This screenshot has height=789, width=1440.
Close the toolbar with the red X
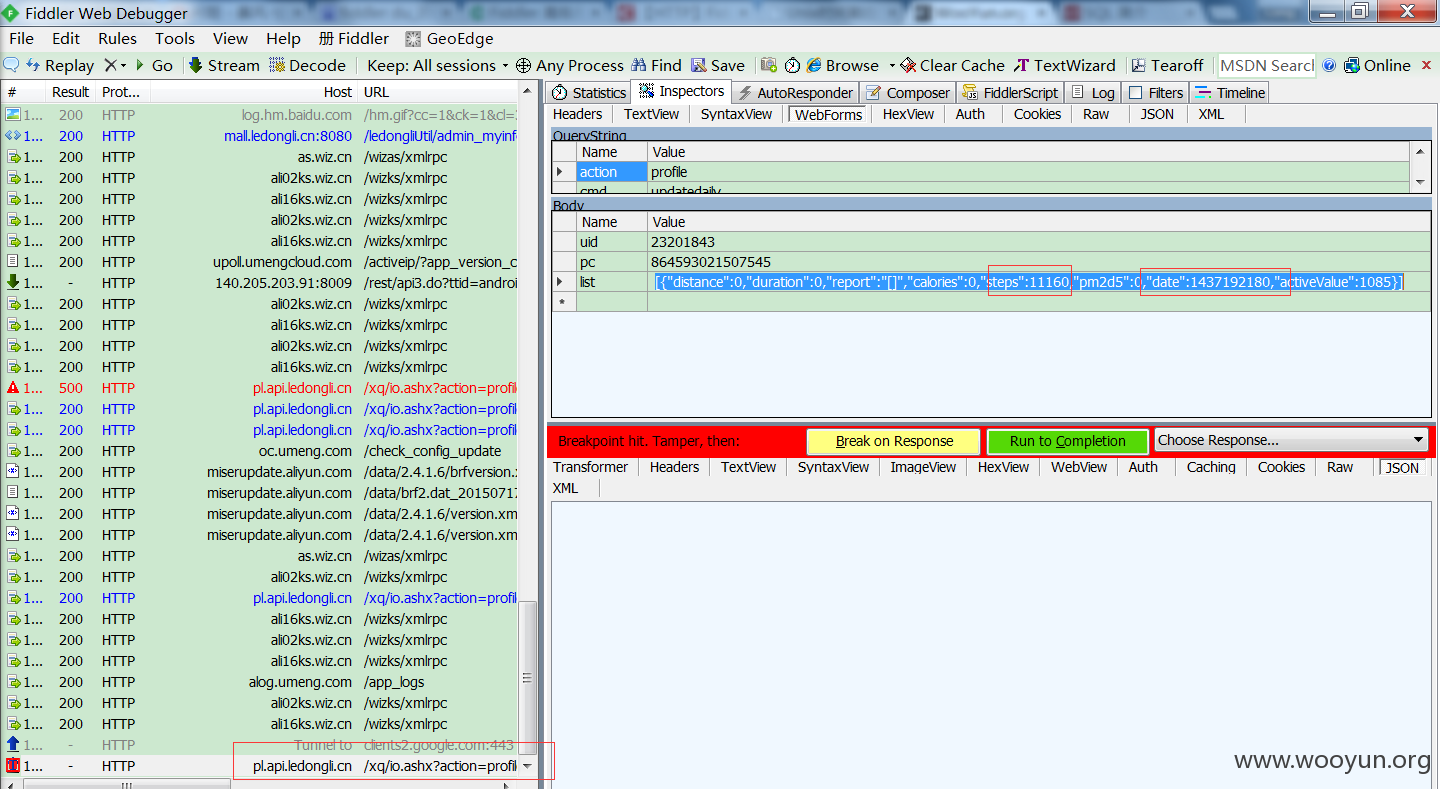[1427, 65]
